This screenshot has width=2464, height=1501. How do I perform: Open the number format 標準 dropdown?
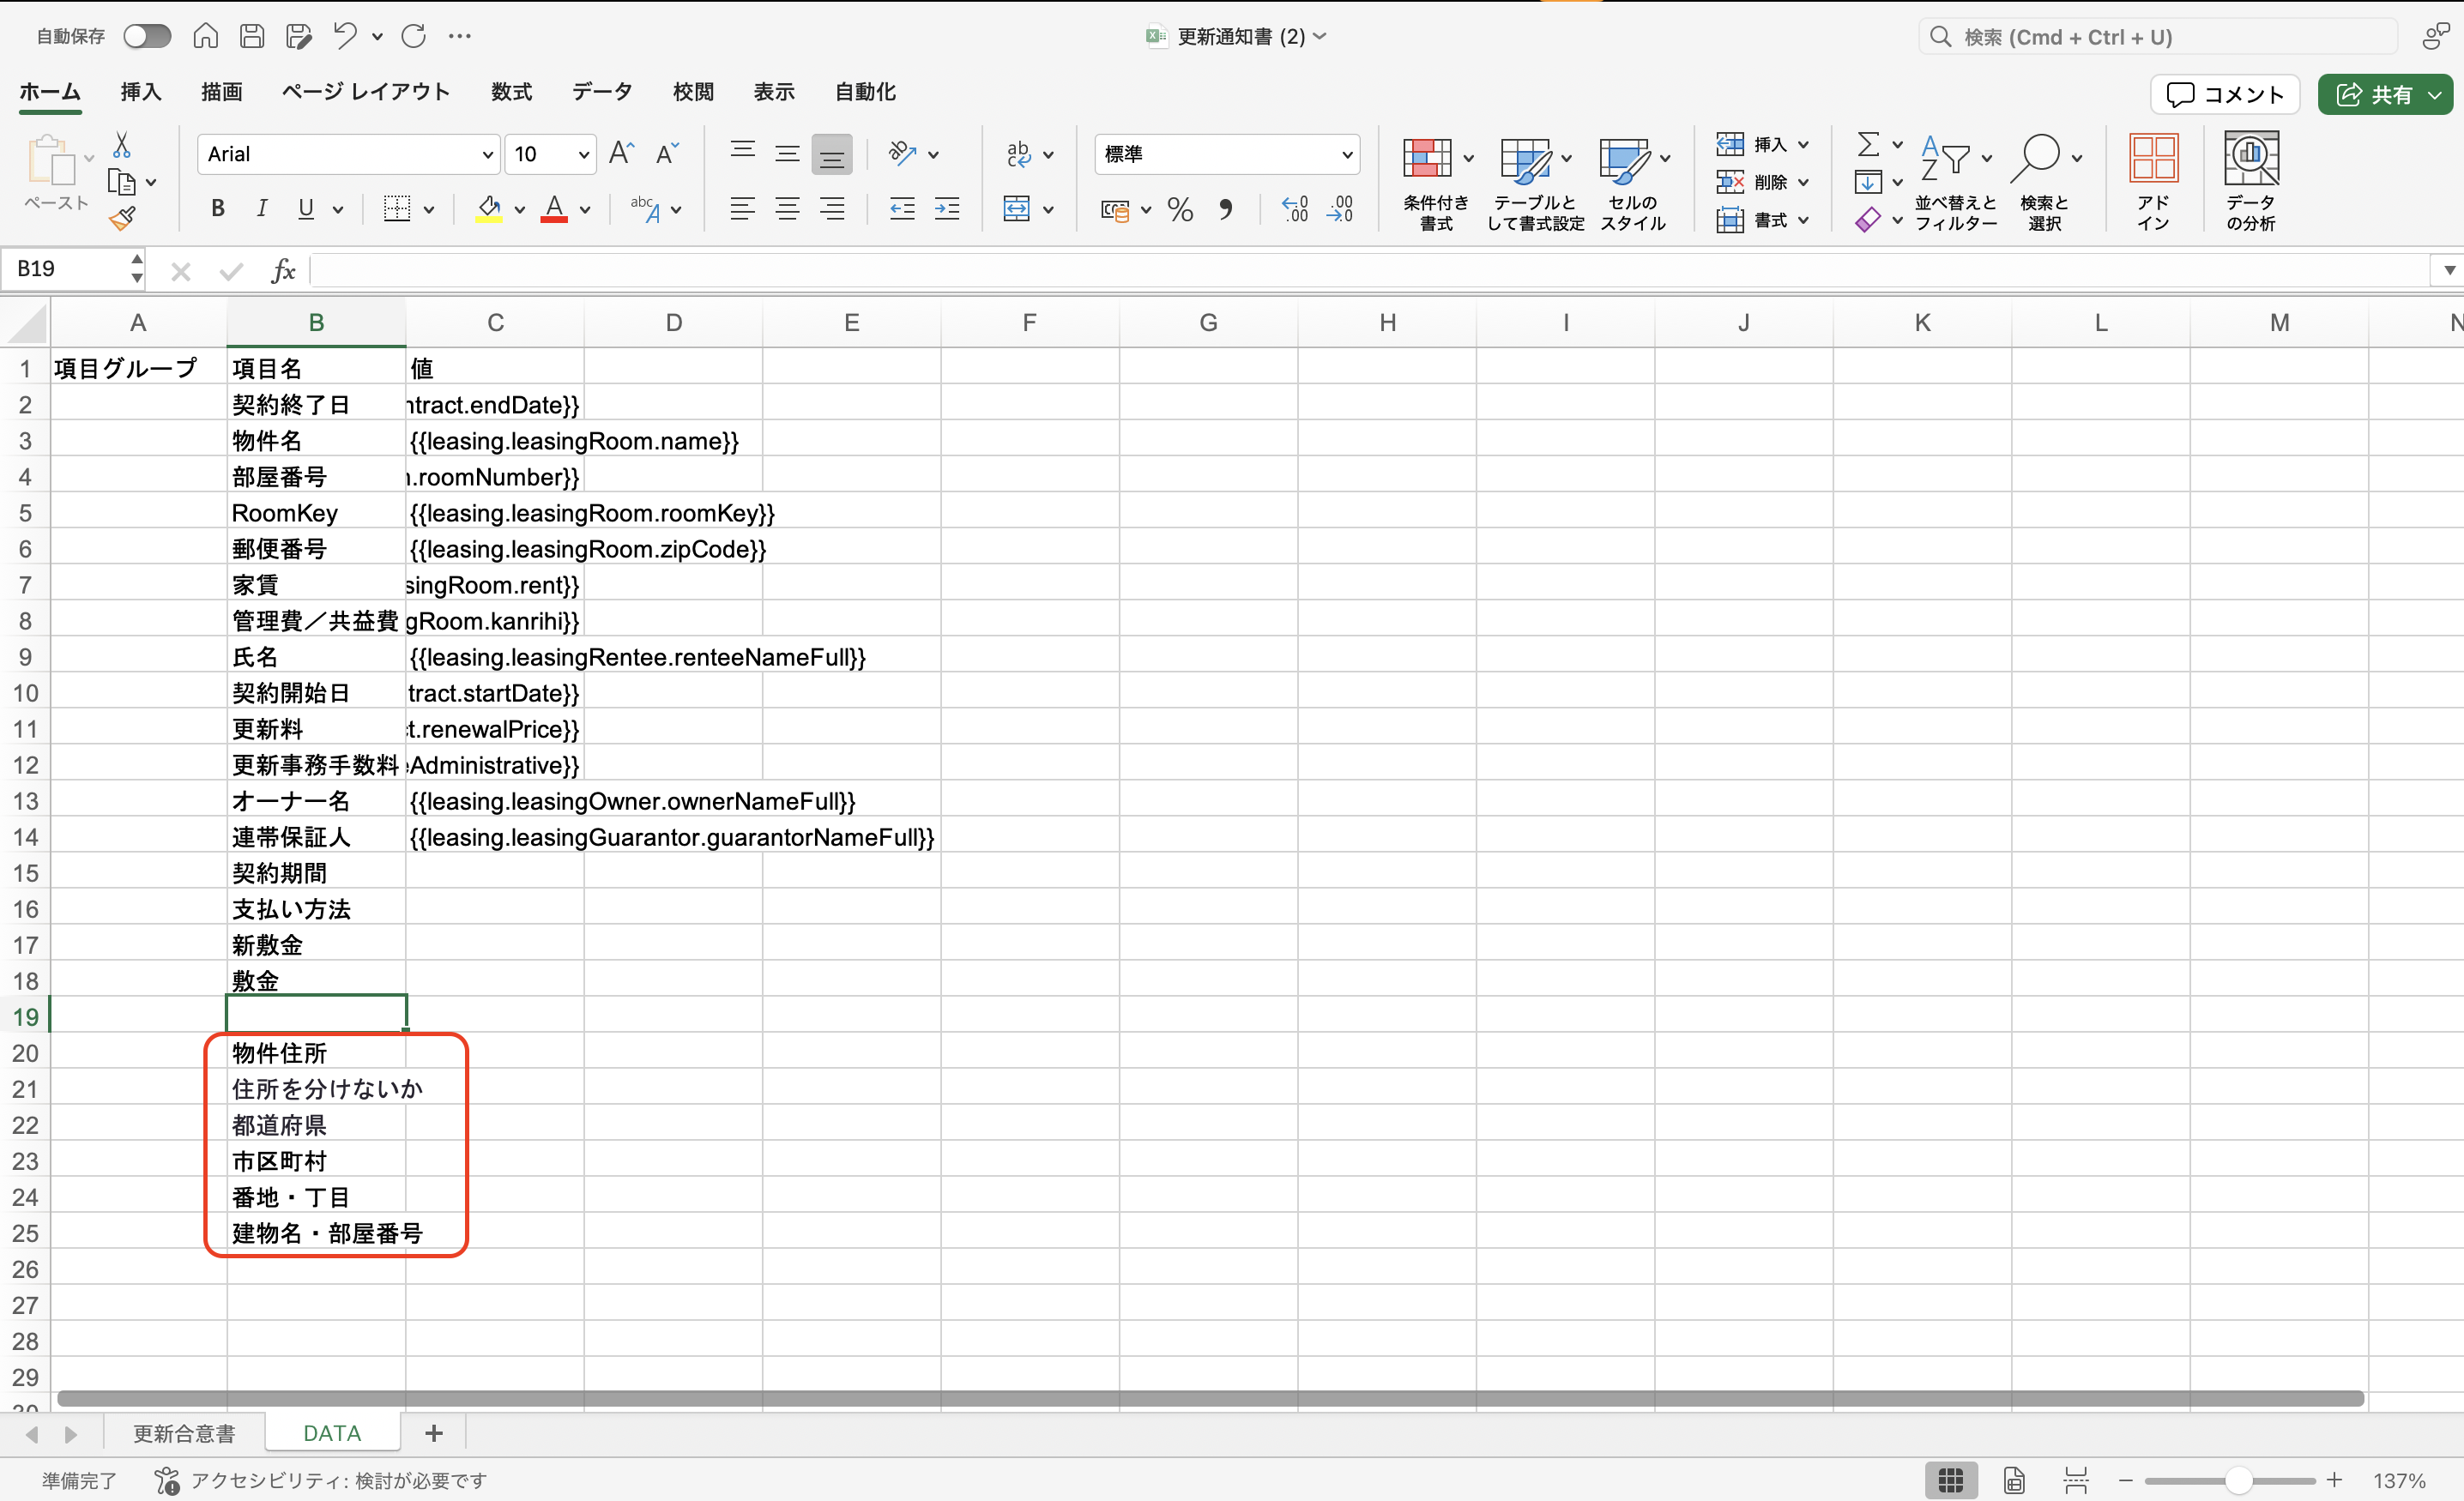1347,155
